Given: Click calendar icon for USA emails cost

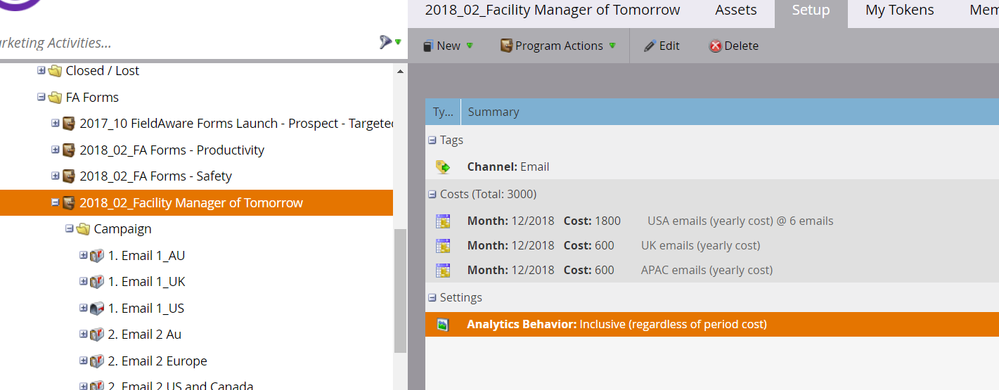Looking at the screenshot, I should (443, 221).
